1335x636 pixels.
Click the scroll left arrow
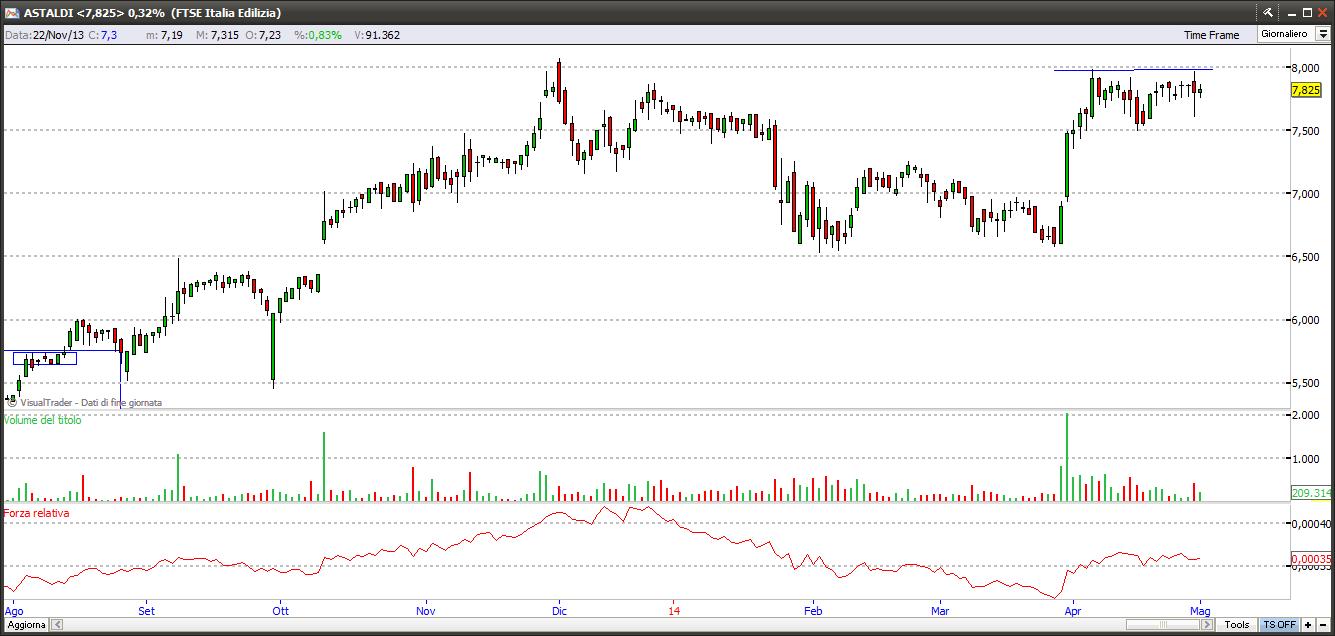pos(57,625)
